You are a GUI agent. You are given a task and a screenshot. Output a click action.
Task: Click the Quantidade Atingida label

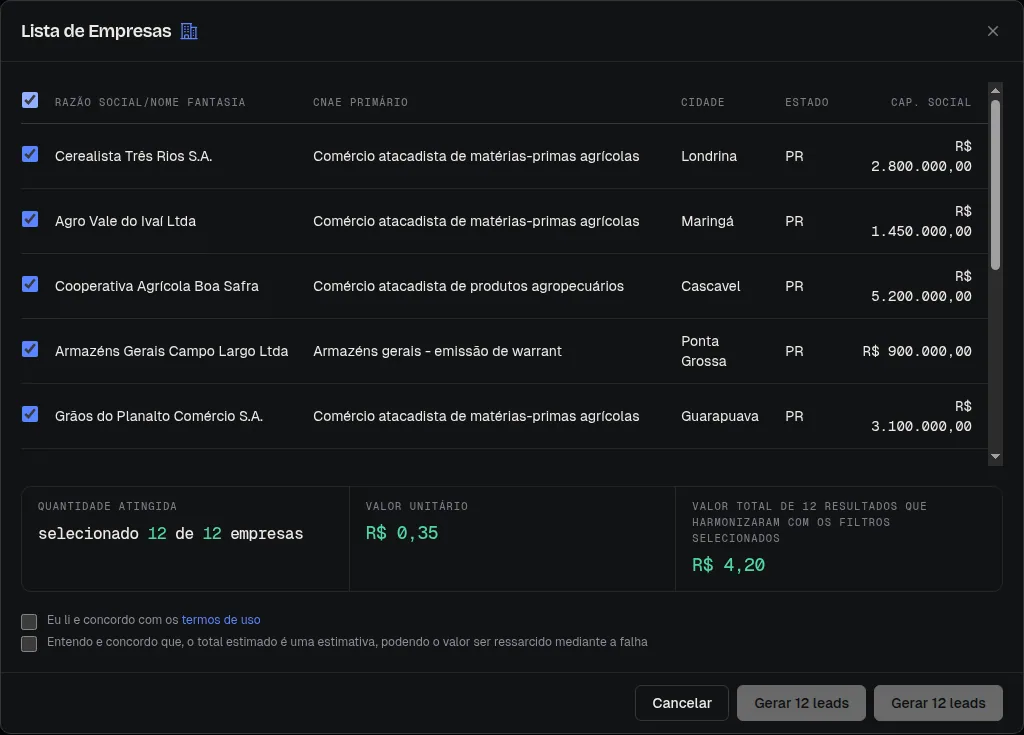[107, 506]
